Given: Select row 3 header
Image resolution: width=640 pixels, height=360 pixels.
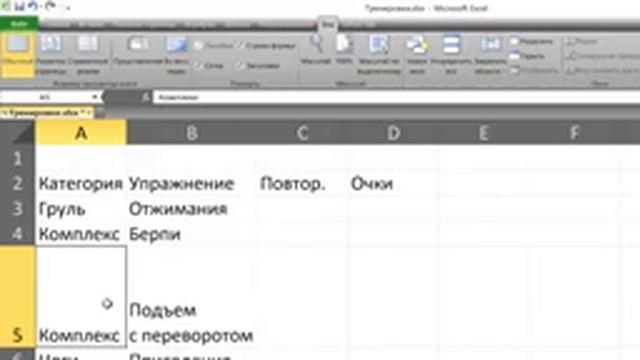Looking at the screenshot, I should click(x=17, y=209).
